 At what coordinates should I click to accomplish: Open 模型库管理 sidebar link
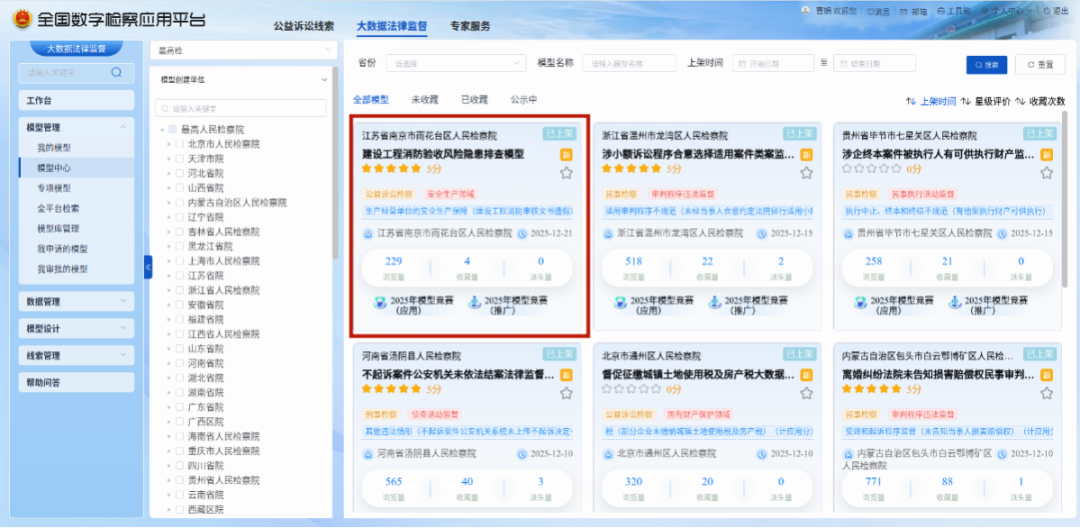(58, 229)
